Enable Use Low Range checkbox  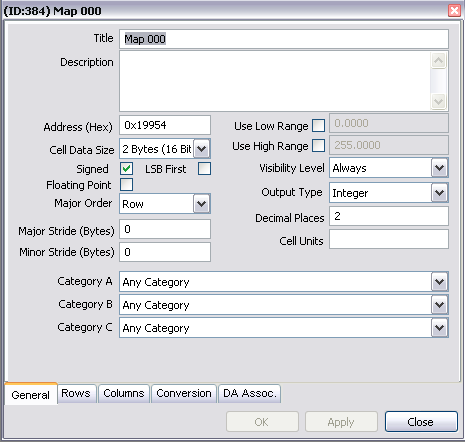318,126
